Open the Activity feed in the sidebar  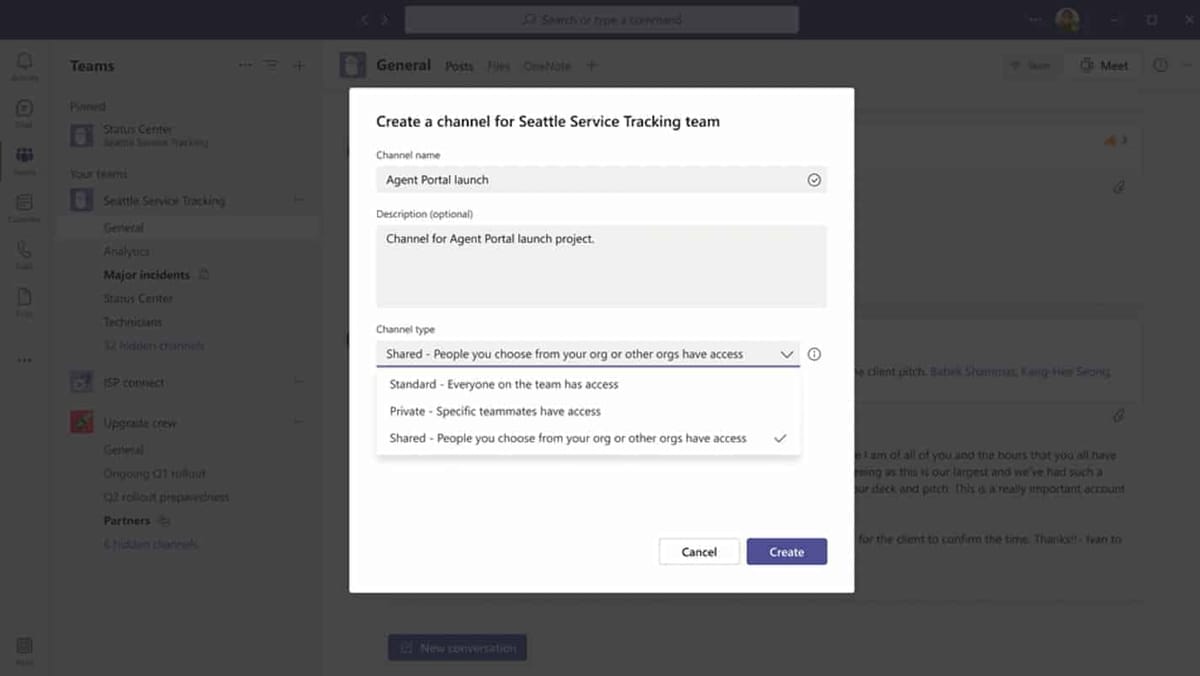(x=24, y=63)
